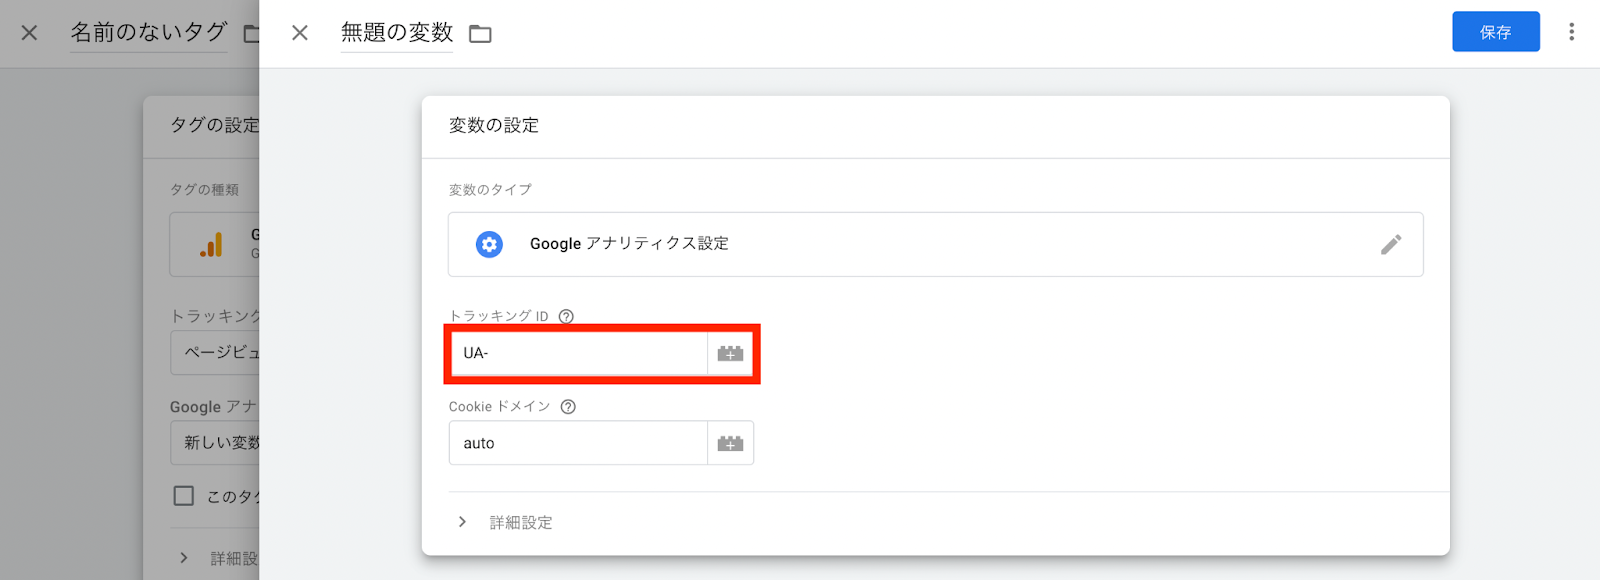Open the 新しい変数 settings dropdown in tag panel

(215, 443)
